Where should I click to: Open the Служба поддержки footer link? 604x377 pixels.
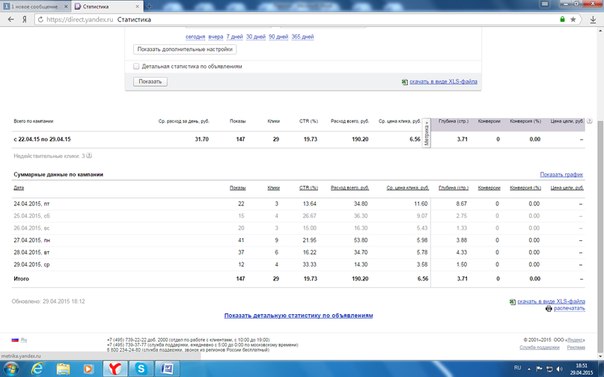539,347
